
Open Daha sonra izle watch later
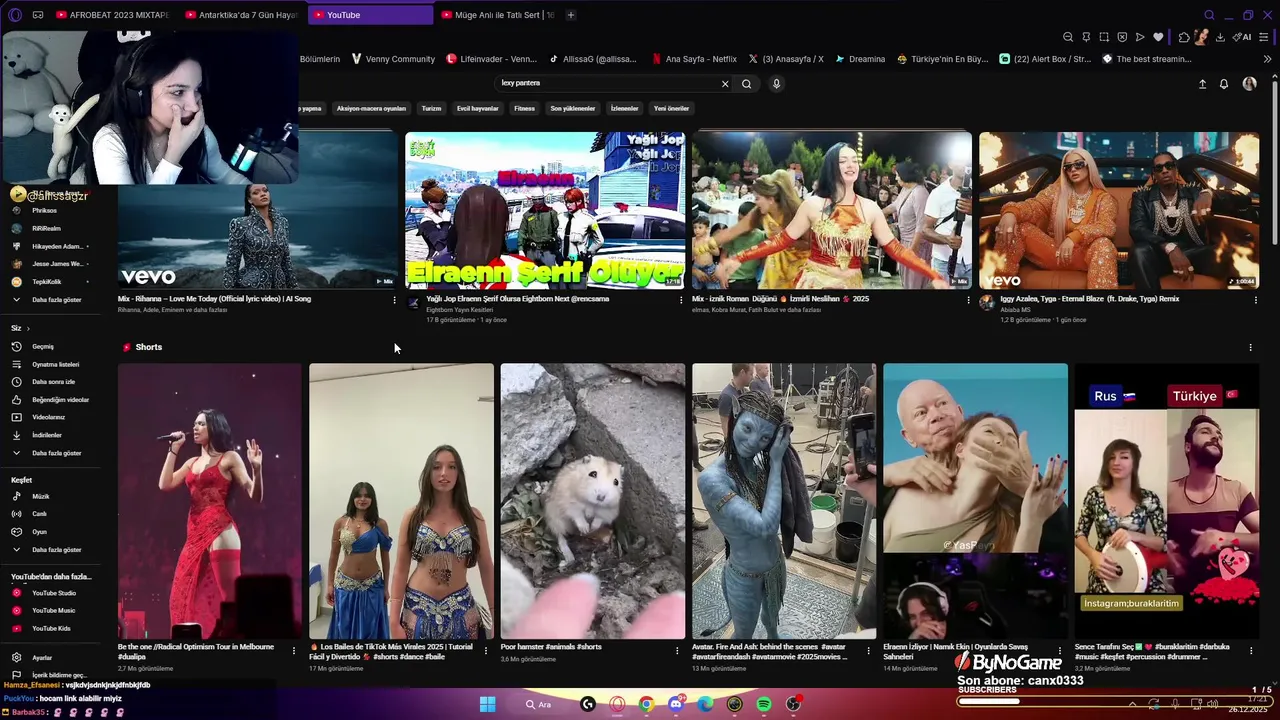pyautogui.click(x=53, y=382)
